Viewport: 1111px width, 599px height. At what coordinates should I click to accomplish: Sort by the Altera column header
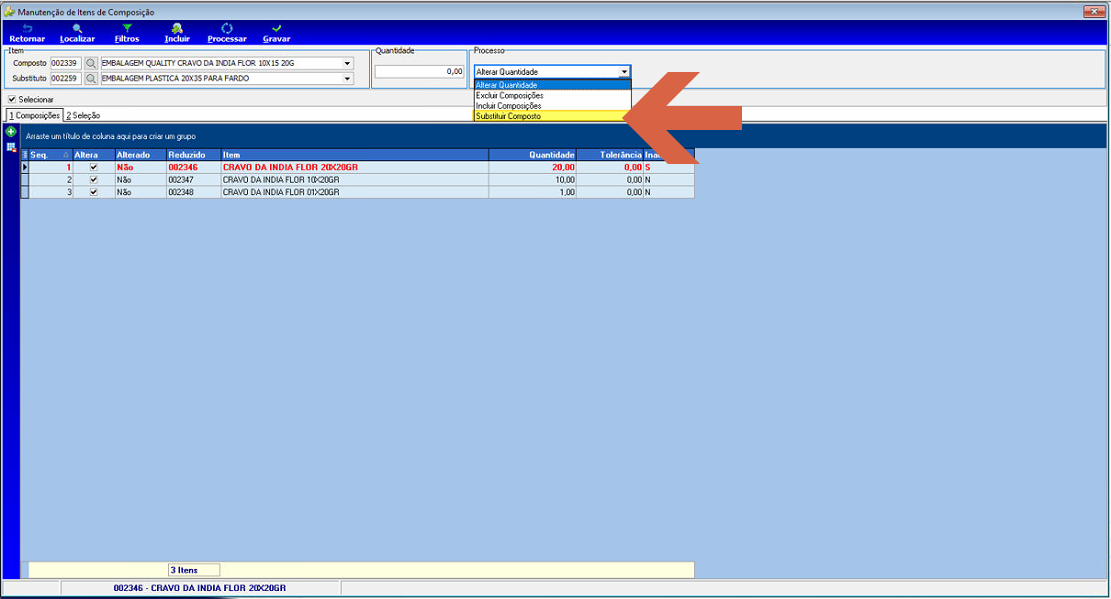94,155
